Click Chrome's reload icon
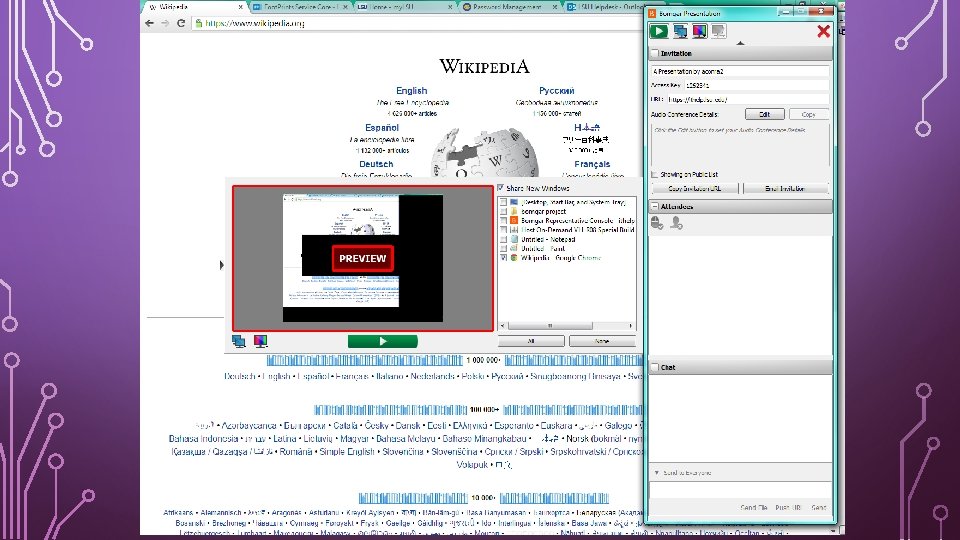This screenshot has height=540, width=960. (x=181, y=23)
